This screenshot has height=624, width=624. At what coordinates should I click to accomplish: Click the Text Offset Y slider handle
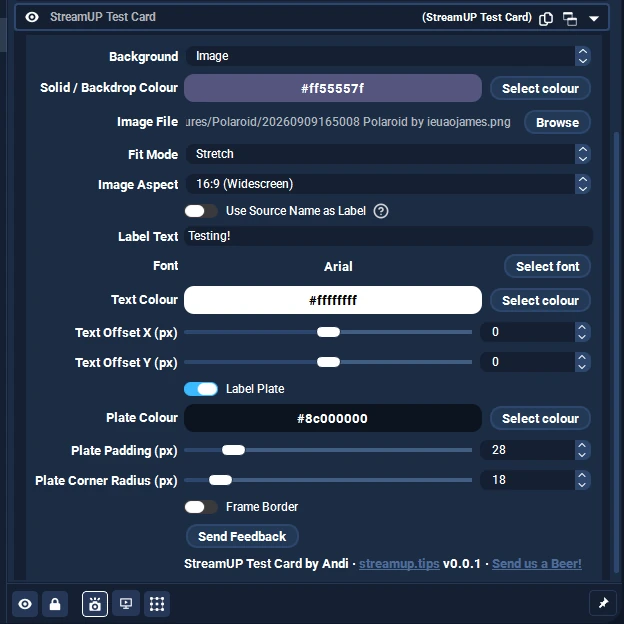click(328, 362)
